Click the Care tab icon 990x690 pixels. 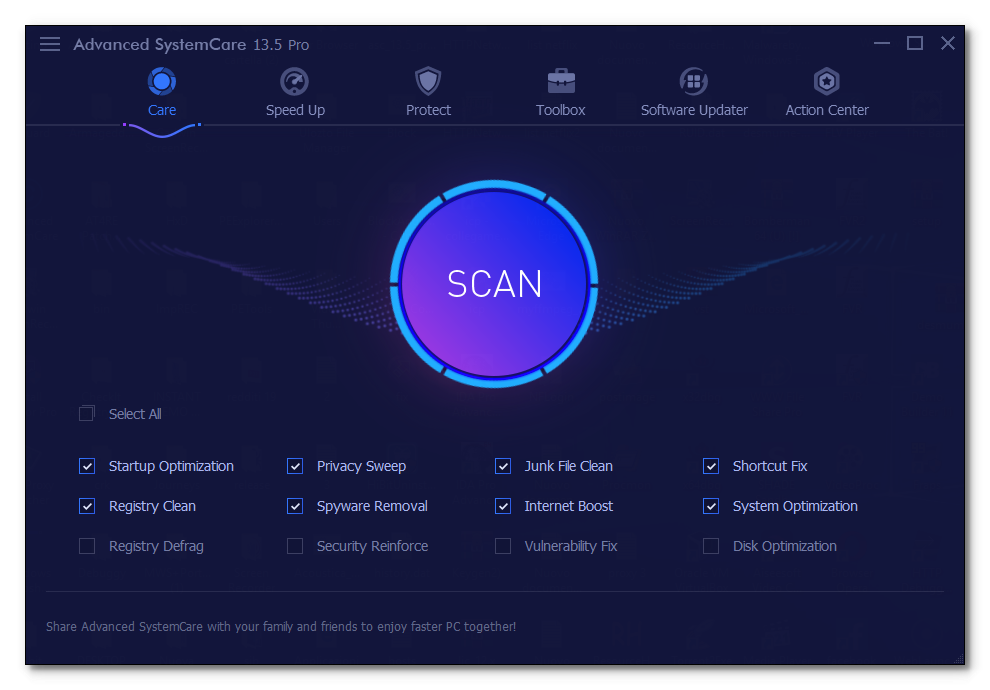click(162, 81)
